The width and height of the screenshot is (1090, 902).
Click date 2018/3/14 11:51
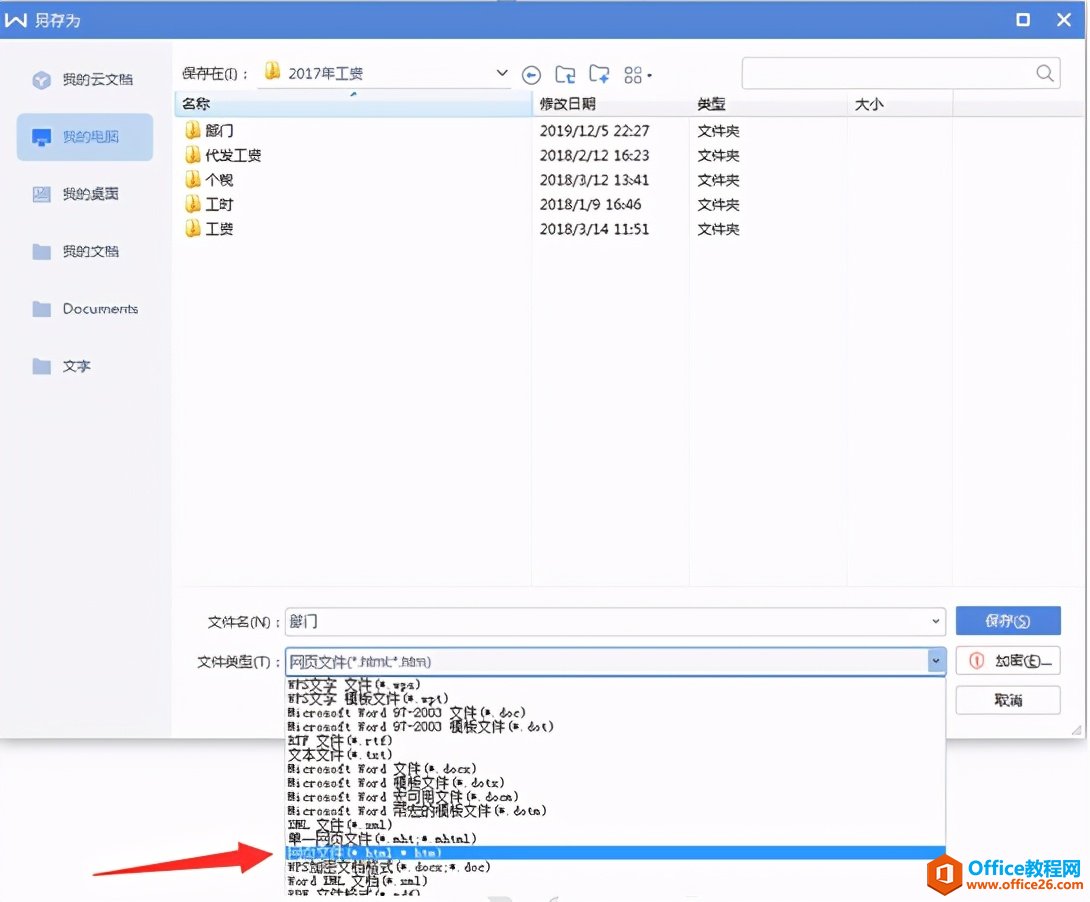[x=594, y=229]
